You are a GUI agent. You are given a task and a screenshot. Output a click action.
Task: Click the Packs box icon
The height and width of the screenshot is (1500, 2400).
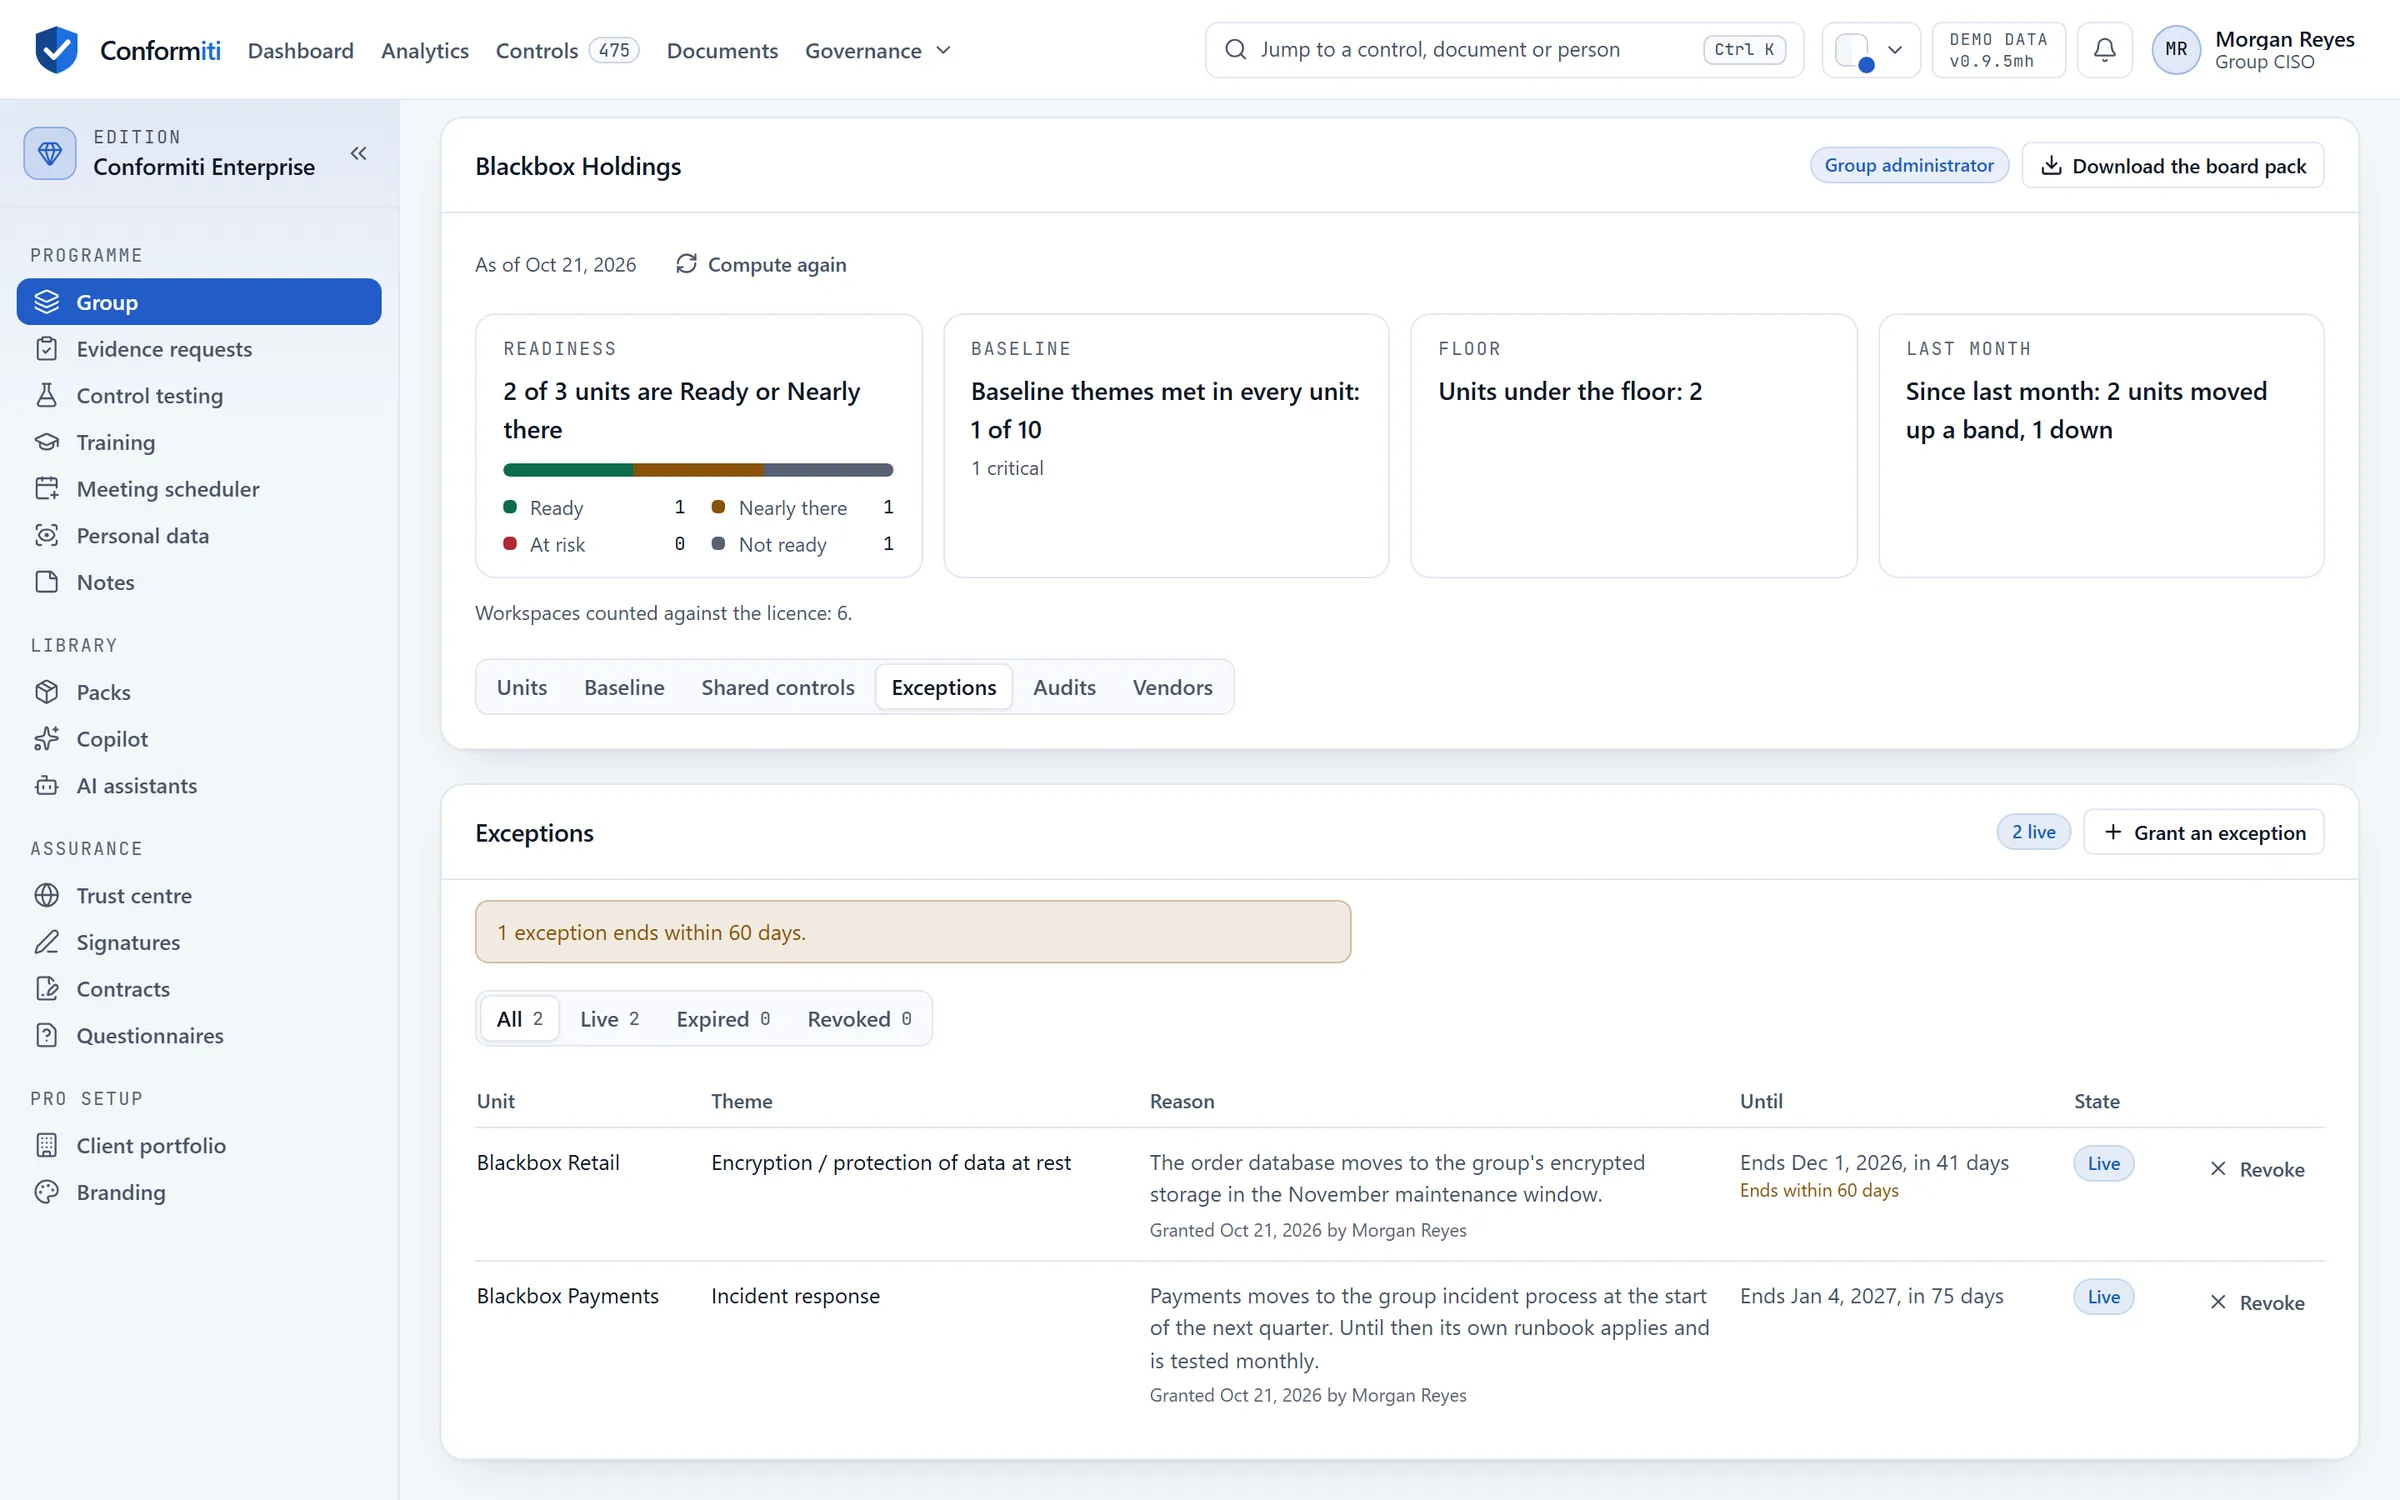[x=47, y=692]
